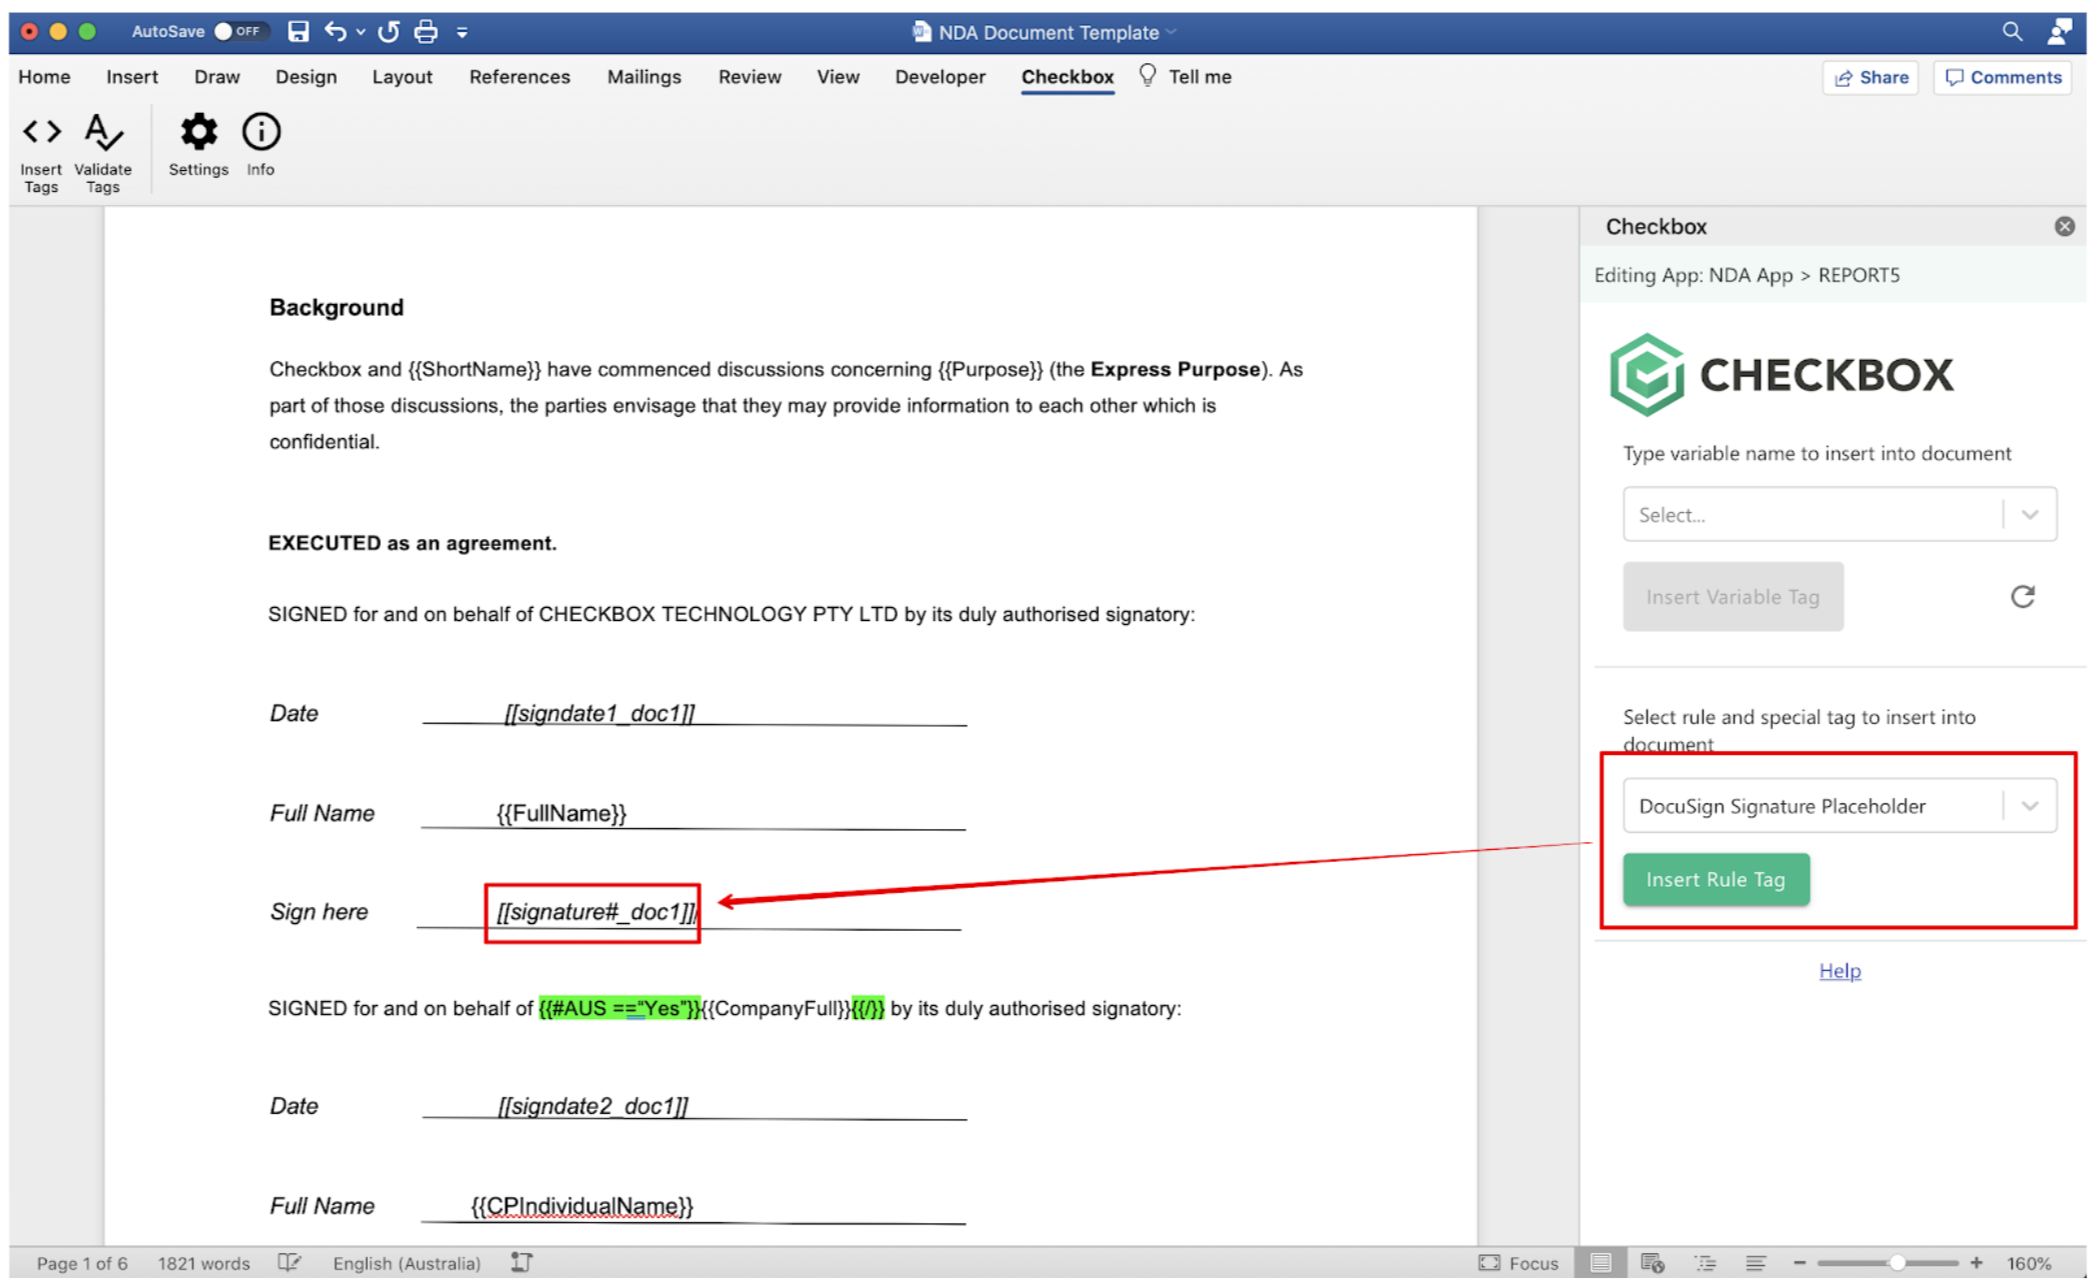2092x1288 pixels.
Task: Select the Checkbox ribbon tab
Action: 1067,77
